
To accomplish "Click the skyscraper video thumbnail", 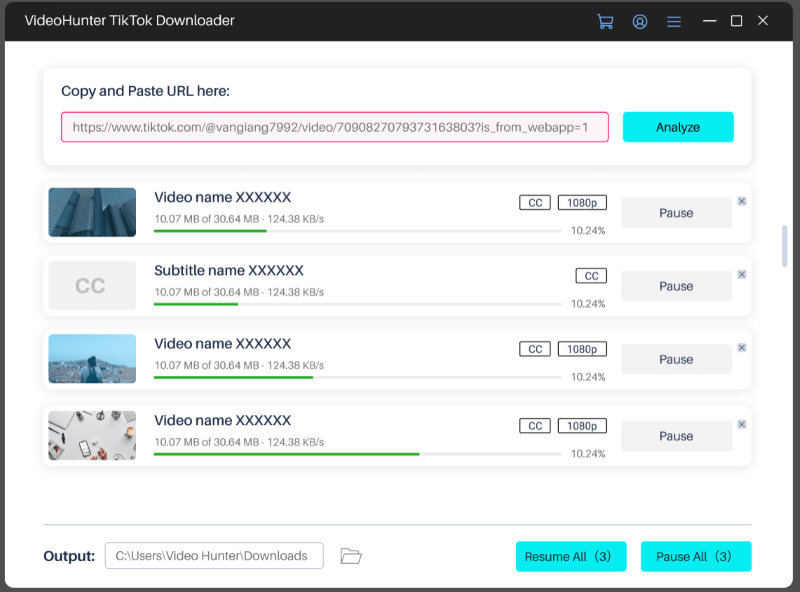I will (x=92, y=212).
